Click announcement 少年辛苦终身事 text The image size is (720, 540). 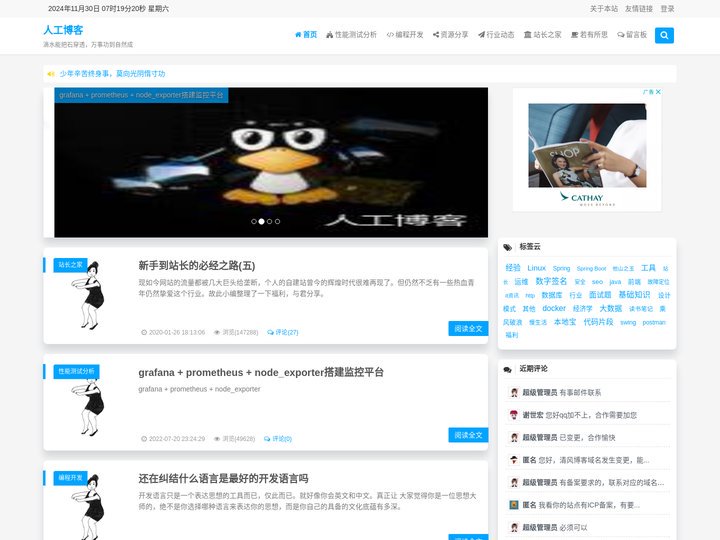[112, 74]
